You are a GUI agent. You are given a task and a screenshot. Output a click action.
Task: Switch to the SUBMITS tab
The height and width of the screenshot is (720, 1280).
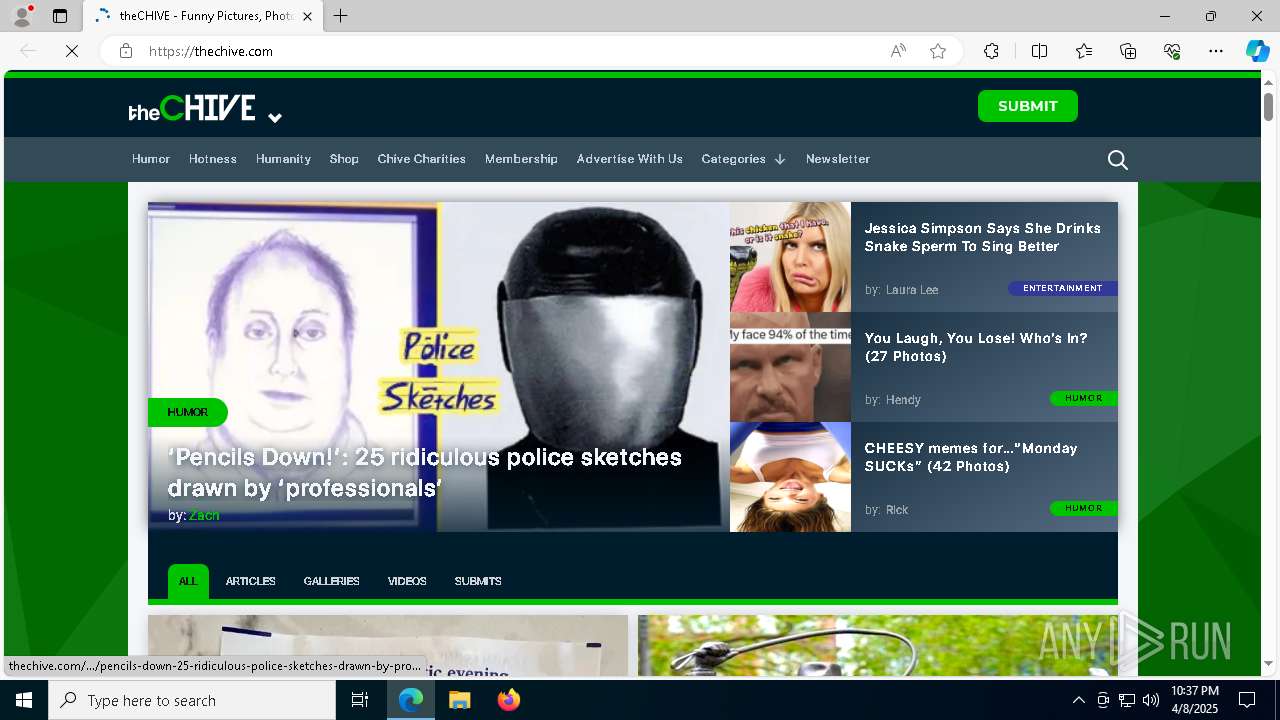[x=478, y=581]
